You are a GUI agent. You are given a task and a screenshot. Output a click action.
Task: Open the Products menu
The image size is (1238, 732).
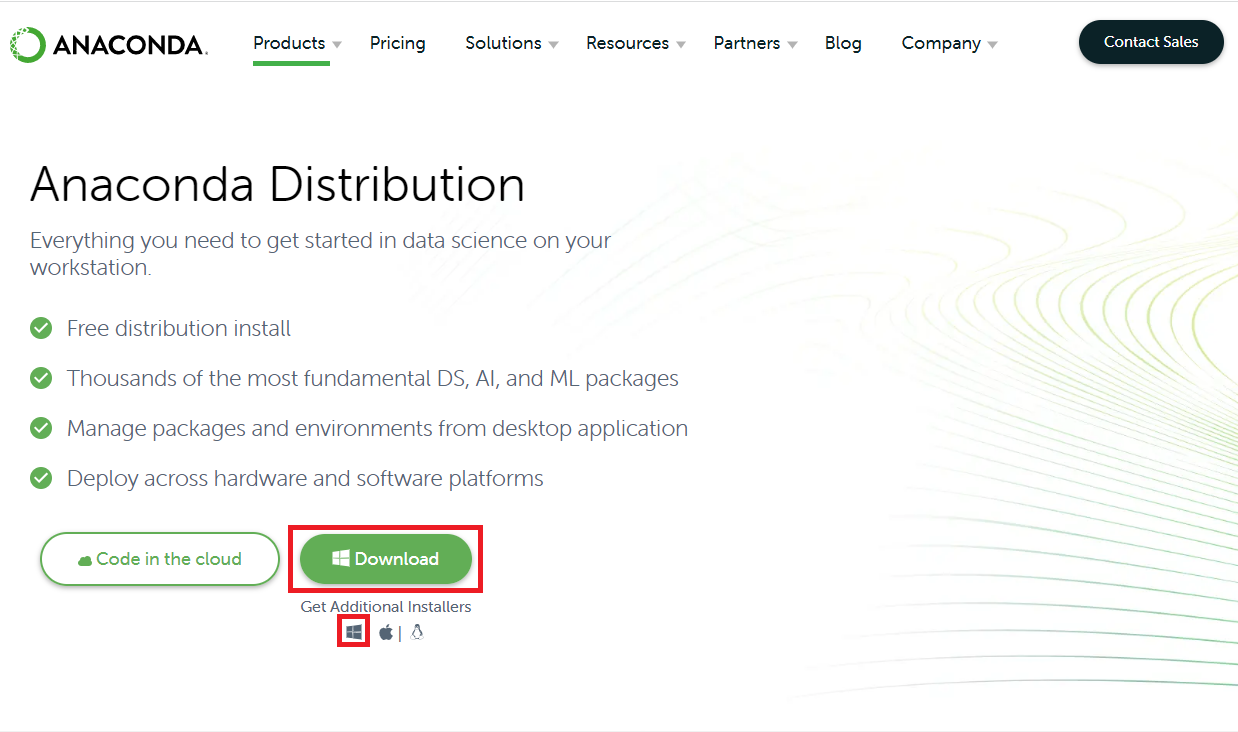pyautogui.click(x=289, y=43)
